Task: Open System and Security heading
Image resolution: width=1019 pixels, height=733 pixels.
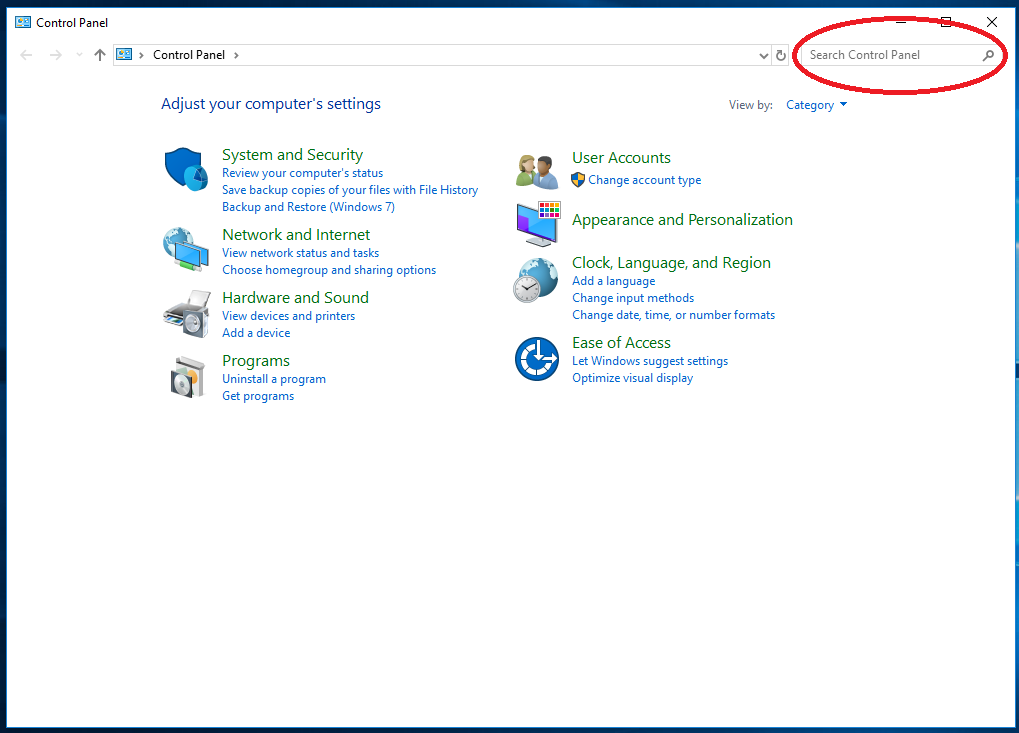Action: tap(292, 155)
